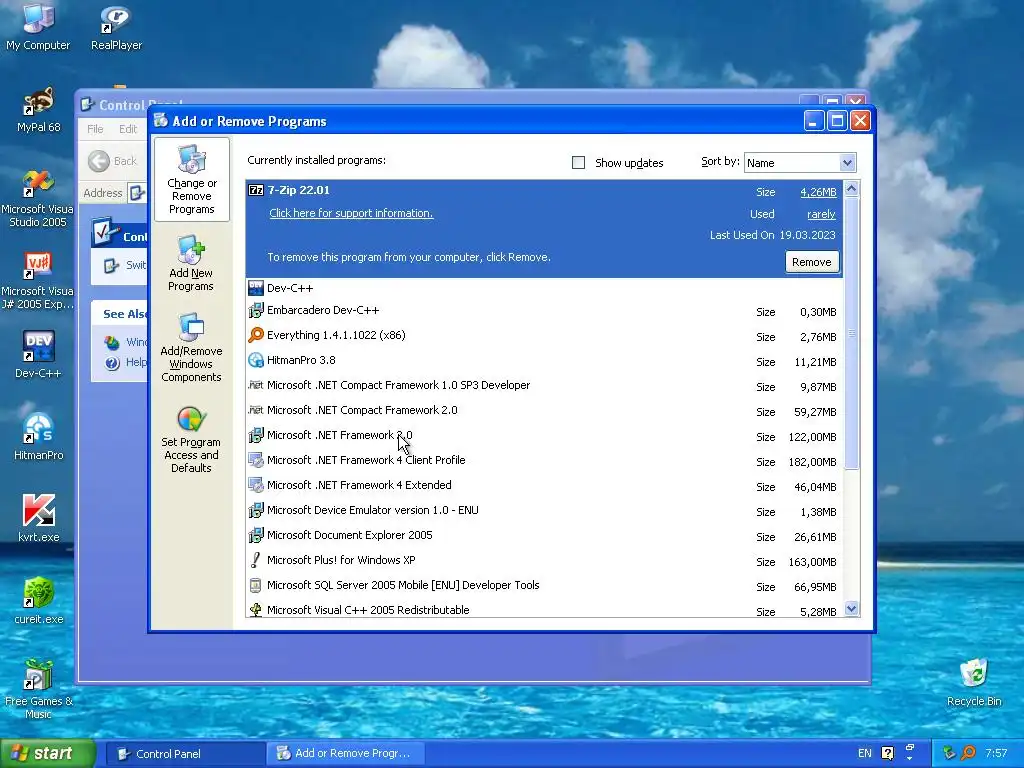Screen dimensions: 1024x768
Task: Open RealPlayer desktop shortcut
Action: point(116,27)
